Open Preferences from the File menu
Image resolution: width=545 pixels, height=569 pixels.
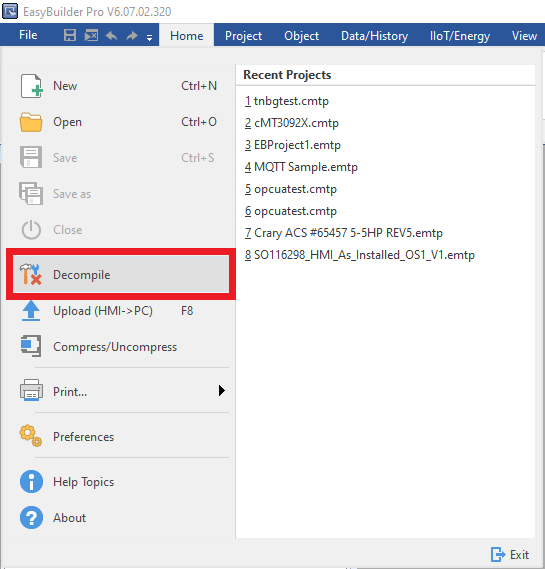coord(121,436)
